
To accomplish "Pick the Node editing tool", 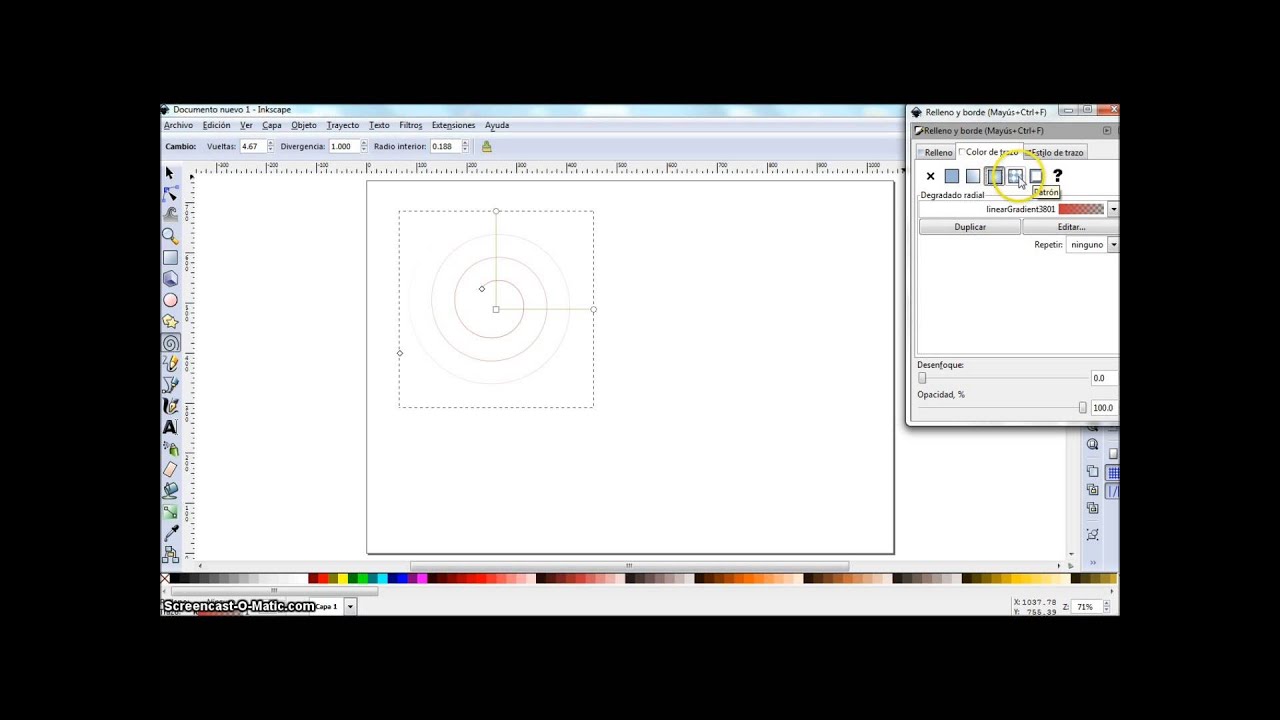I will pyautogui.click(x=170, y=193).
